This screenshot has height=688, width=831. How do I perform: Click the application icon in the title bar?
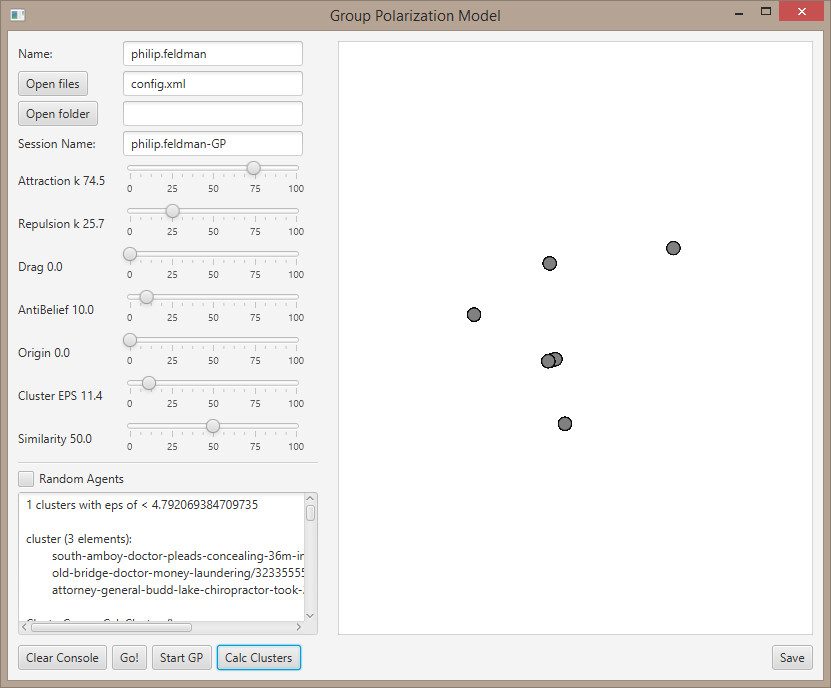(x=17, y=15)
